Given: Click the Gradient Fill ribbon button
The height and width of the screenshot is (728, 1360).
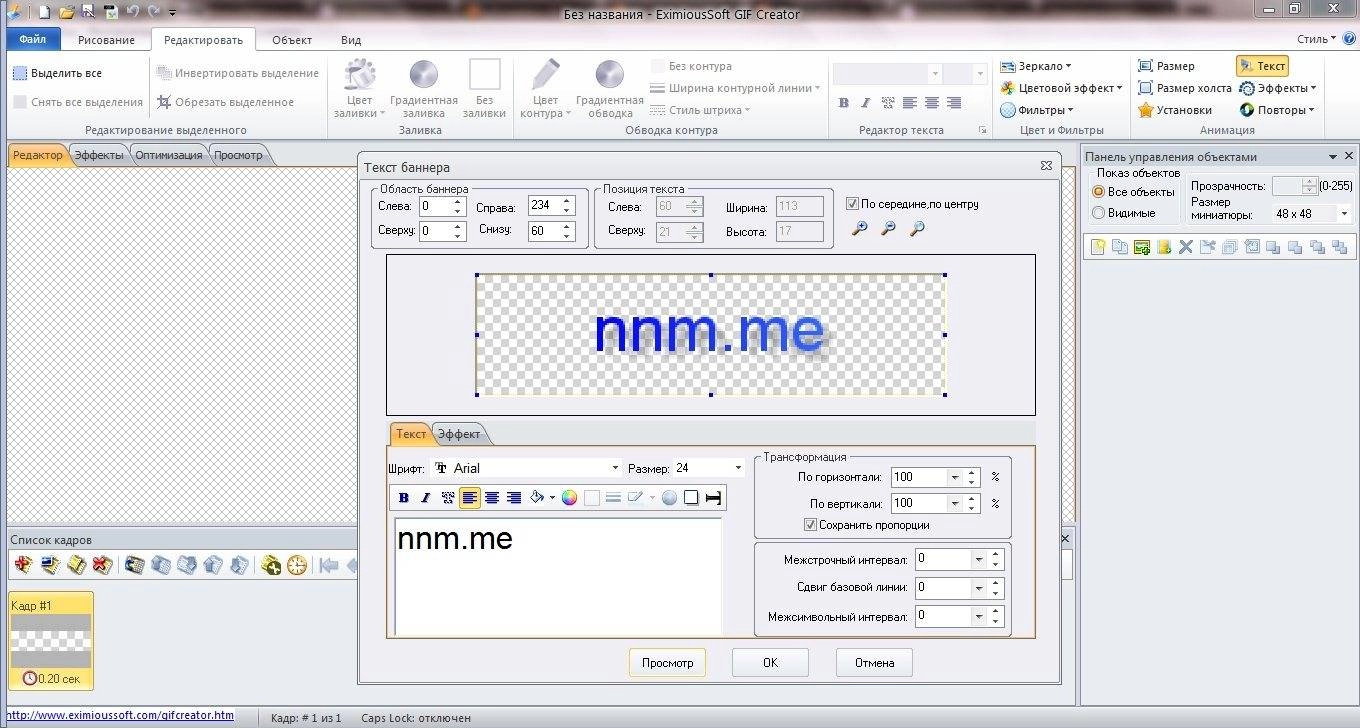Looking at the screenshot, I should click(x=424, y=88).
